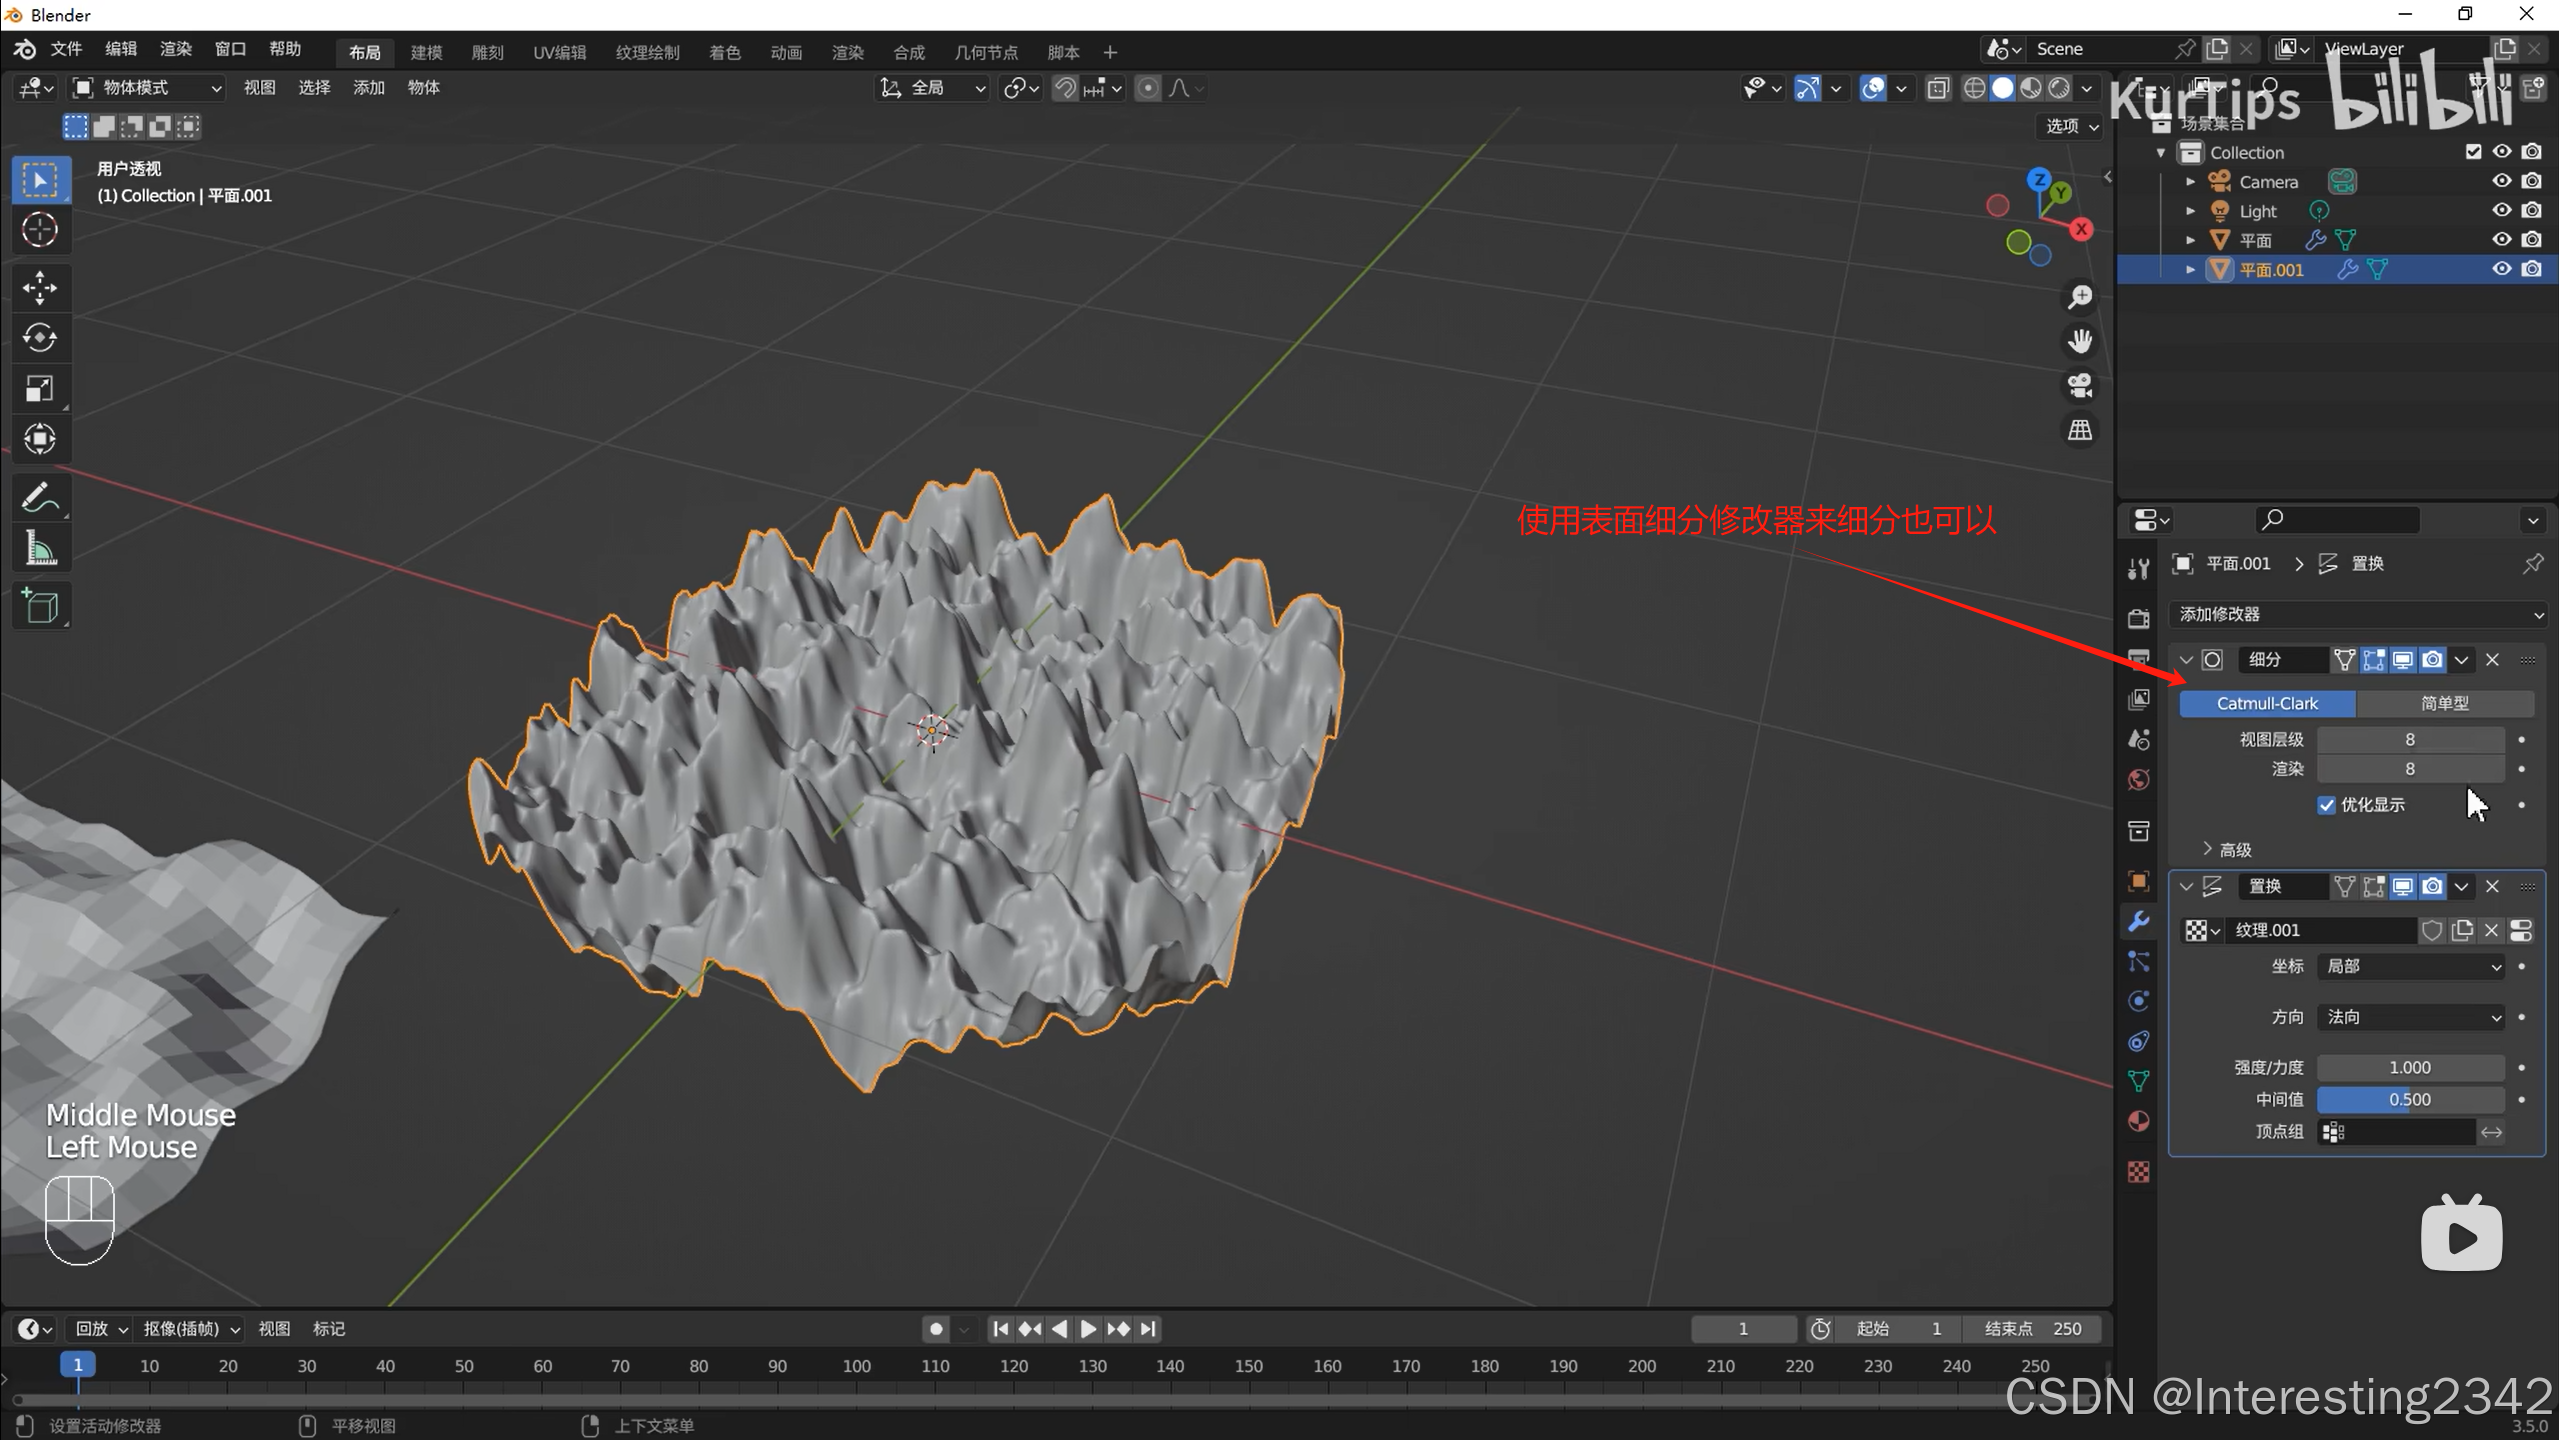Select the Scale tool
2559x1440 pixels.
[40, 389]
